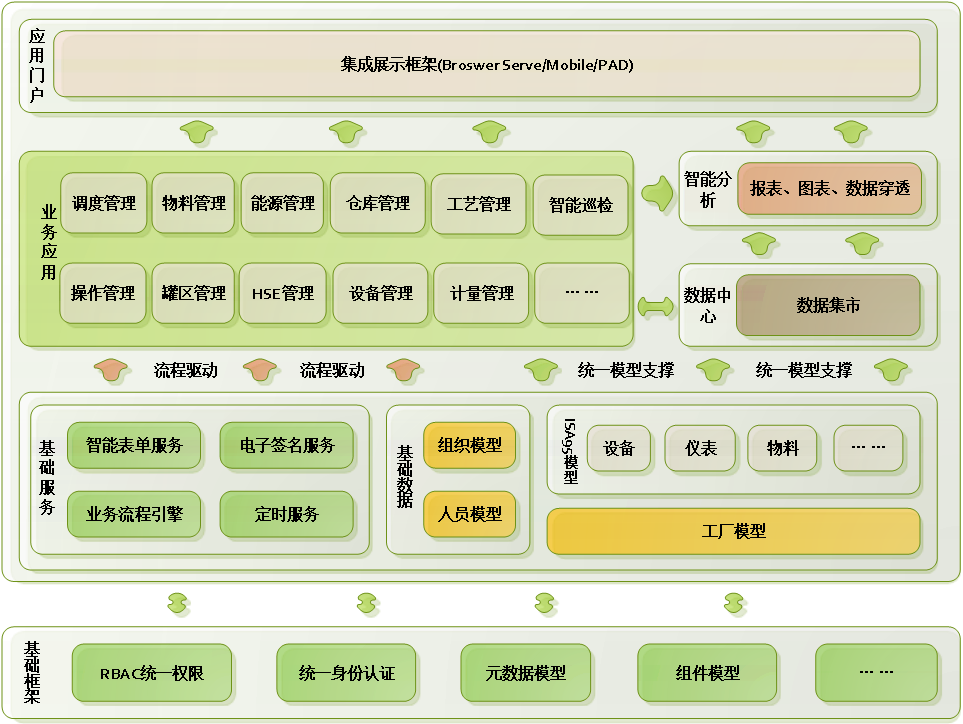Viewport: 963px width, 724px height.
Task: Choose the 物料 box in ISA95模型
Action: tap(783, 448)
